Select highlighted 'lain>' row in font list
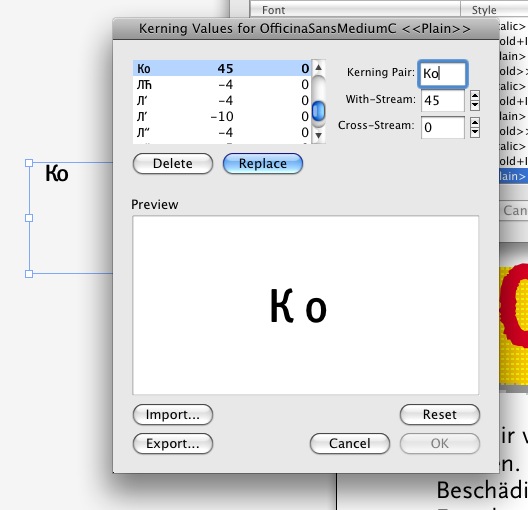Viewport: 528px width, 510px height. [x=514, y=176]
